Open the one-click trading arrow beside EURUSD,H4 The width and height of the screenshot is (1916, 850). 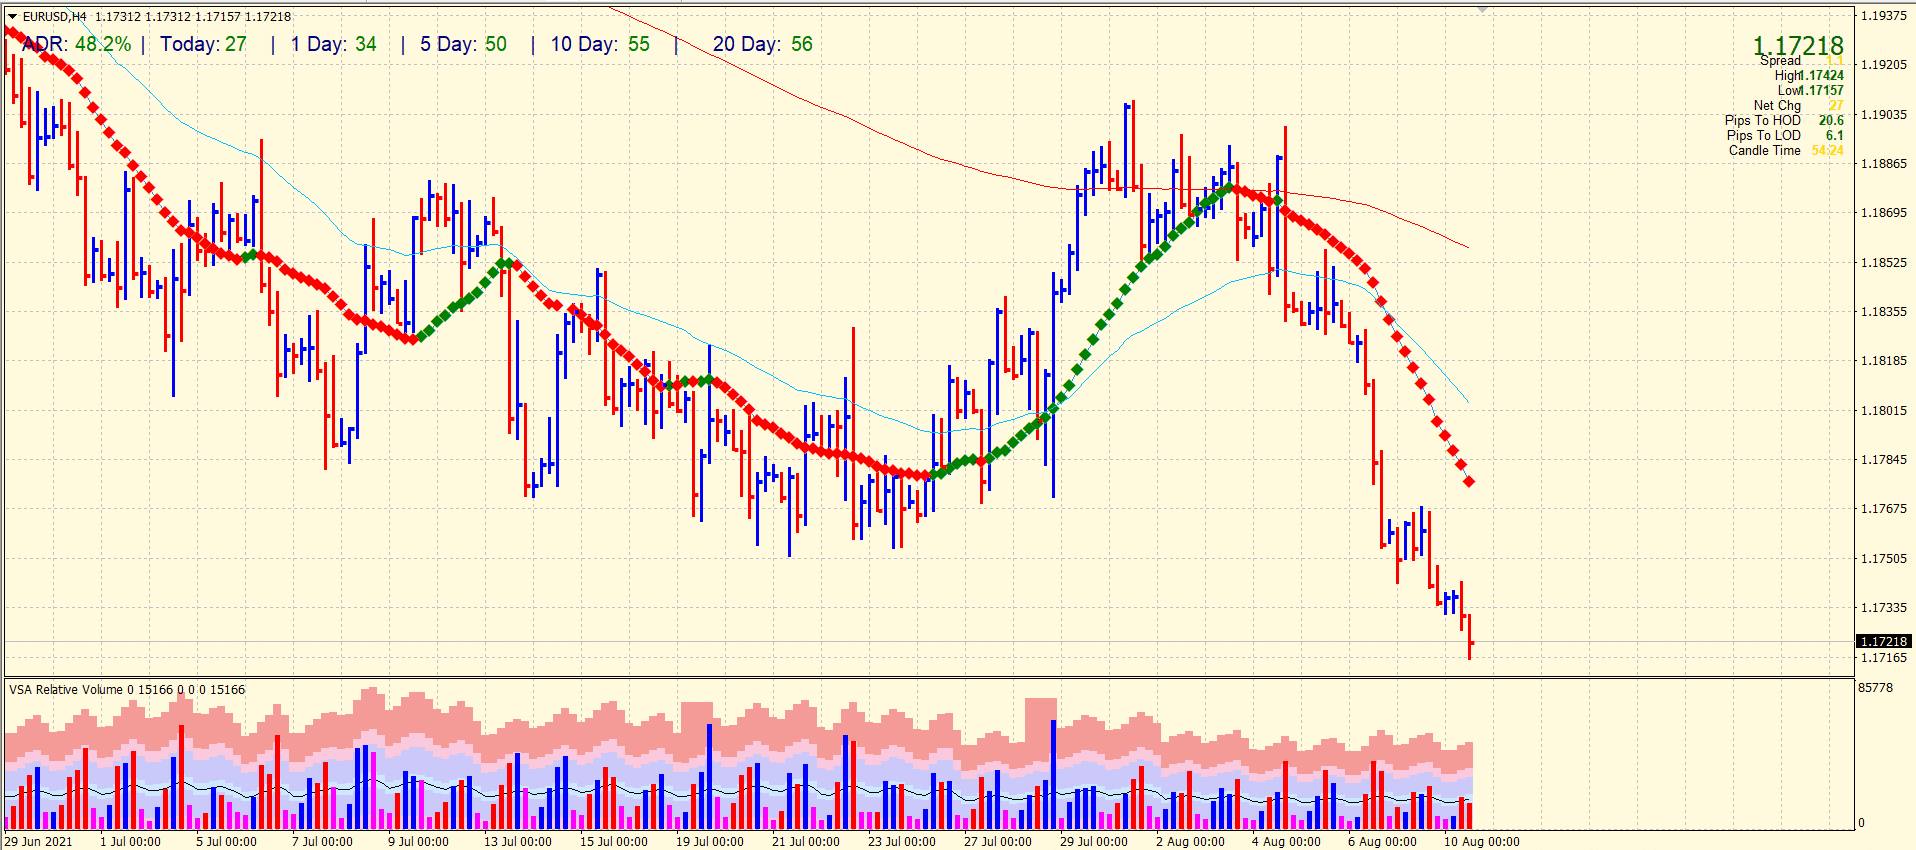[12, 17]
